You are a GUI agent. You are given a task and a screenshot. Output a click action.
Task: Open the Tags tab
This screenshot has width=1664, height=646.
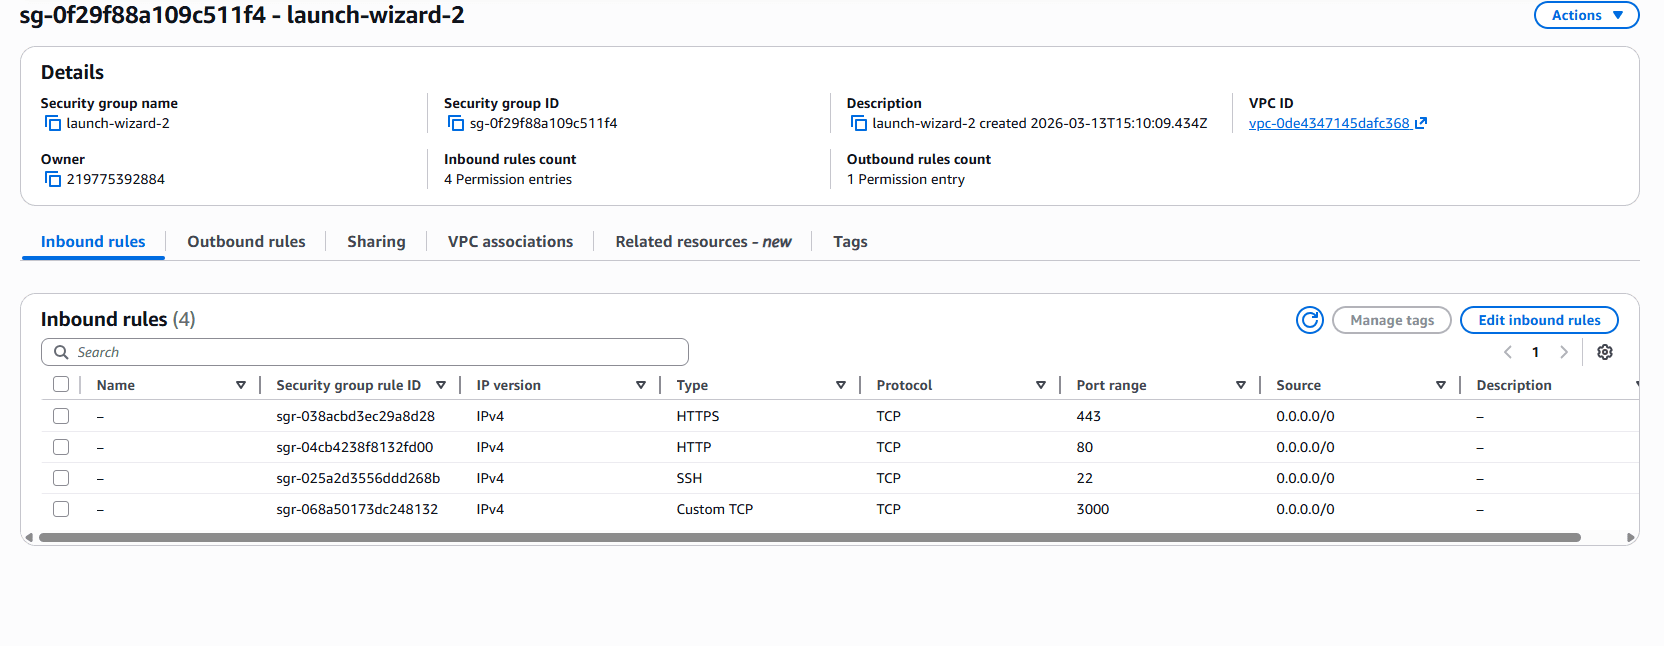(x=850, y=242)
